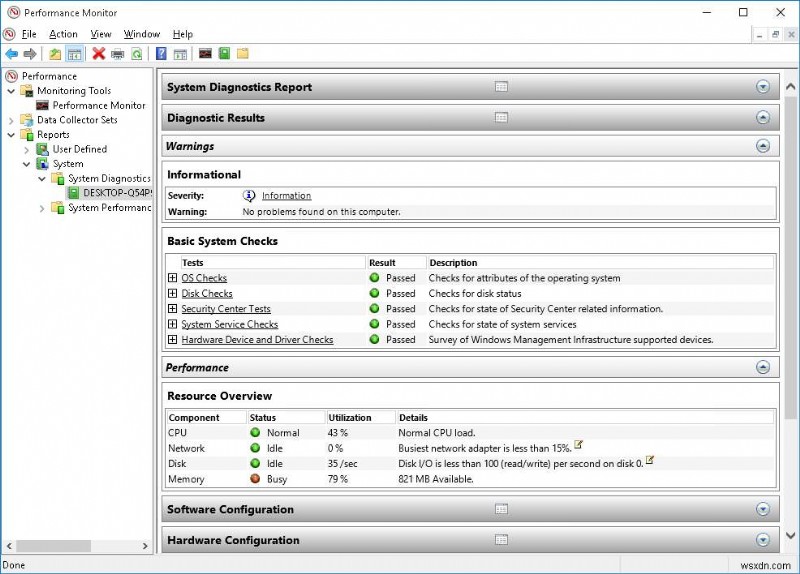The image size is (800, 574).
Task: Click the Refresh toolbar icon
Action: [135, 53]
